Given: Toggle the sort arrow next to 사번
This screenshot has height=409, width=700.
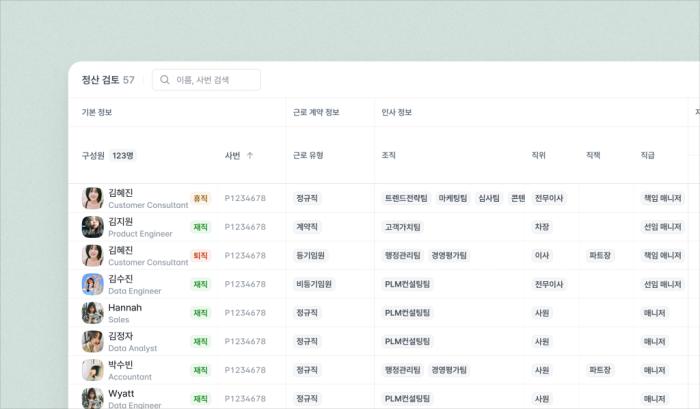Looking at the screenshot, I should pos(250,155).
